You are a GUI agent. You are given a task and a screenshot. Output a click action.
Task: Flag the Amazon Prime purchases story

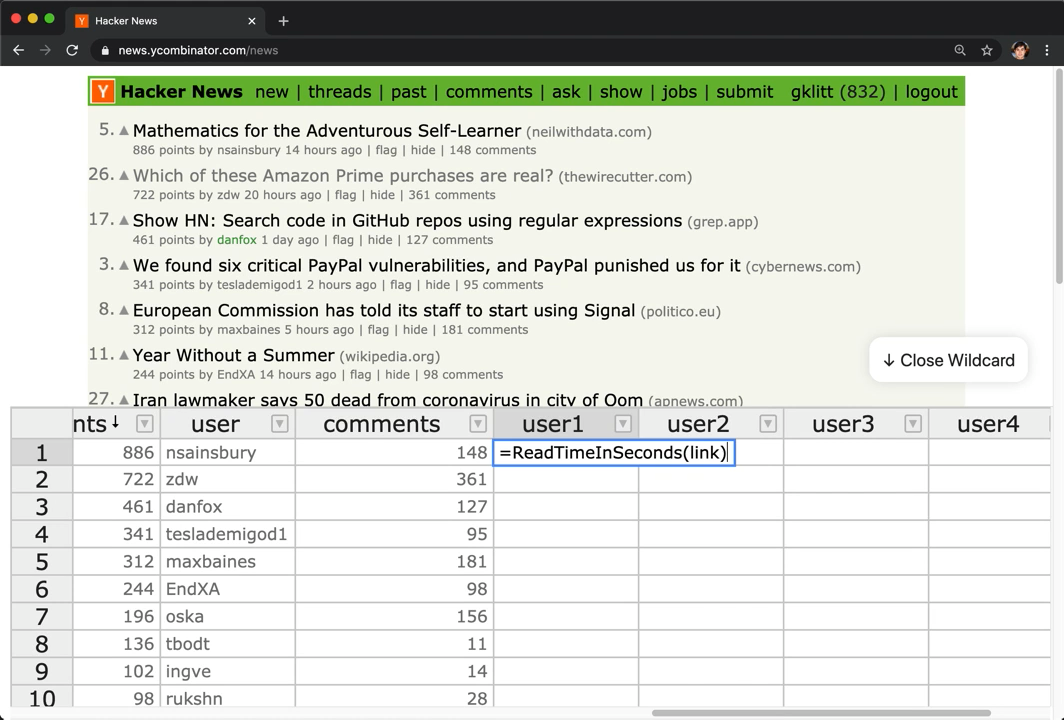[345, 195]
